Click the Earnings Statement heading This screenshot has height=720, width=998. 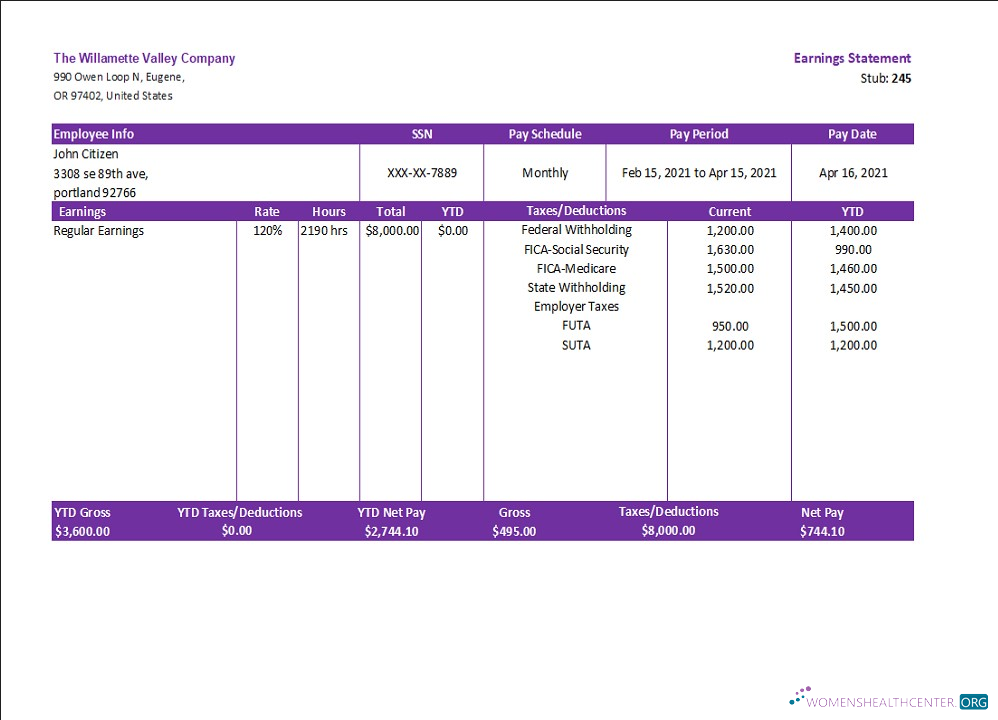852,58
